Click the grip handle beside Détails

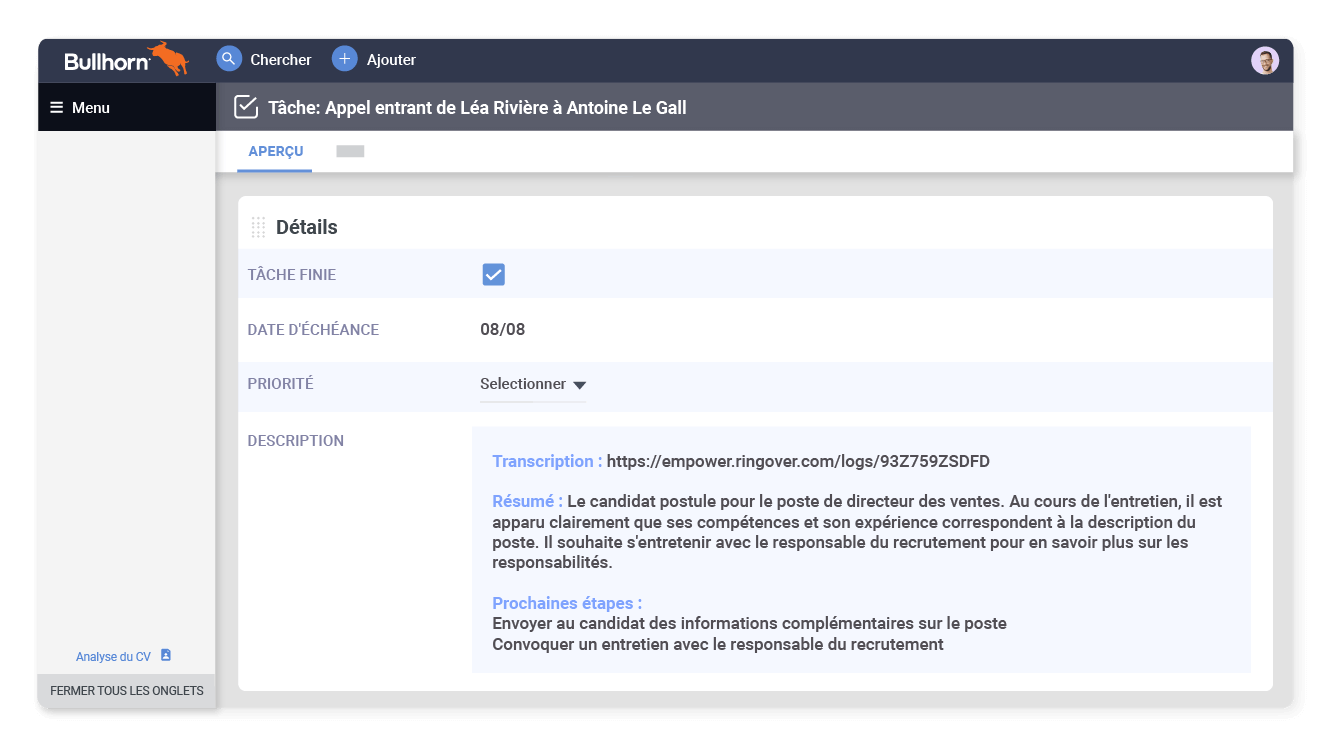coord(258,228)
